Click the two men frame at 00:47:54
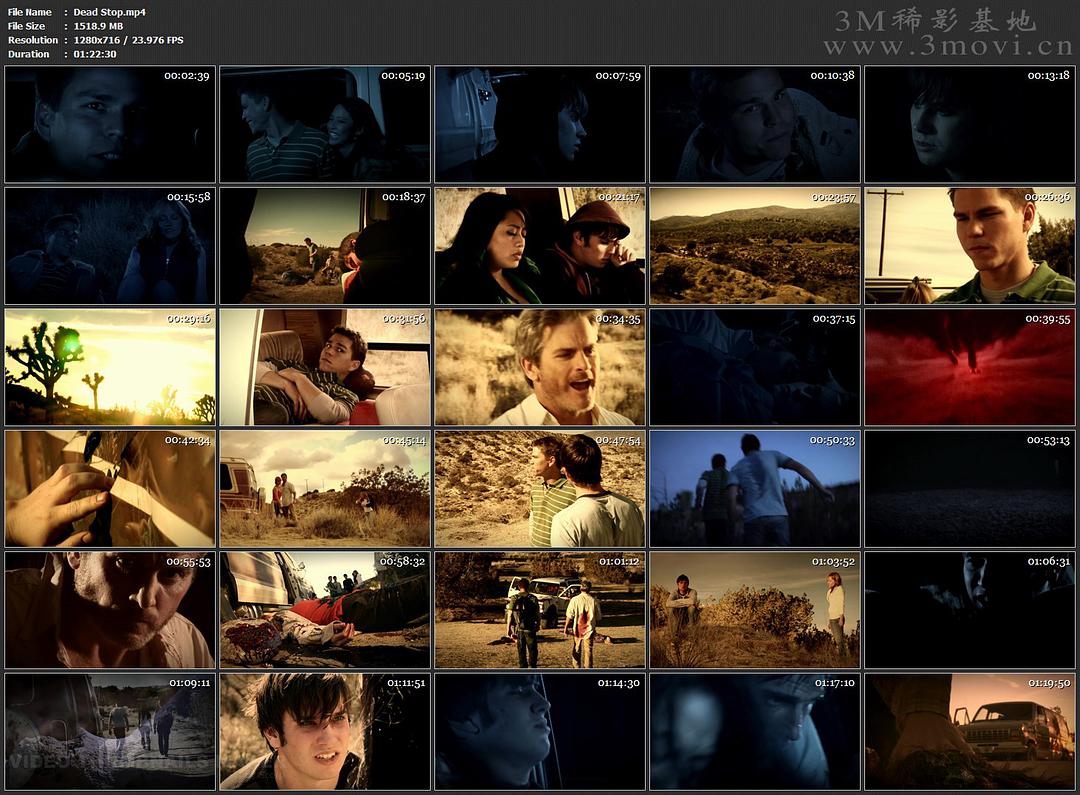The image size is (1080, 795). click(x=540, y=489)
